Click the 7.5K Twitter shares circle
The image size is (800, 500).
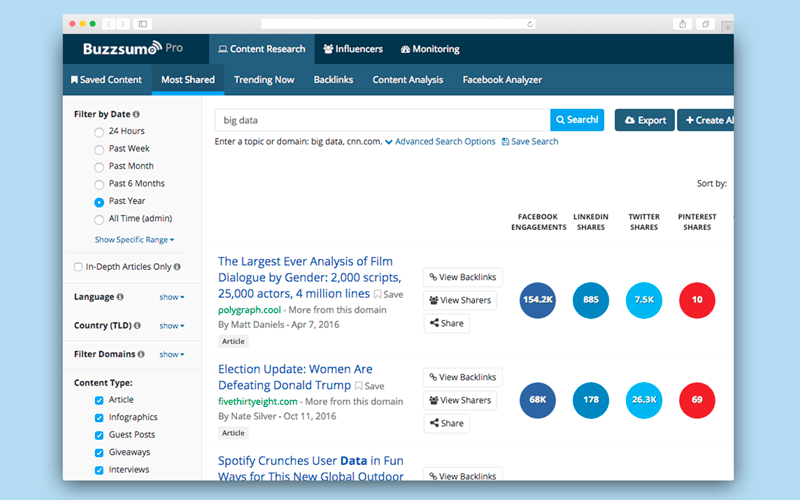(x=644, y=300)
